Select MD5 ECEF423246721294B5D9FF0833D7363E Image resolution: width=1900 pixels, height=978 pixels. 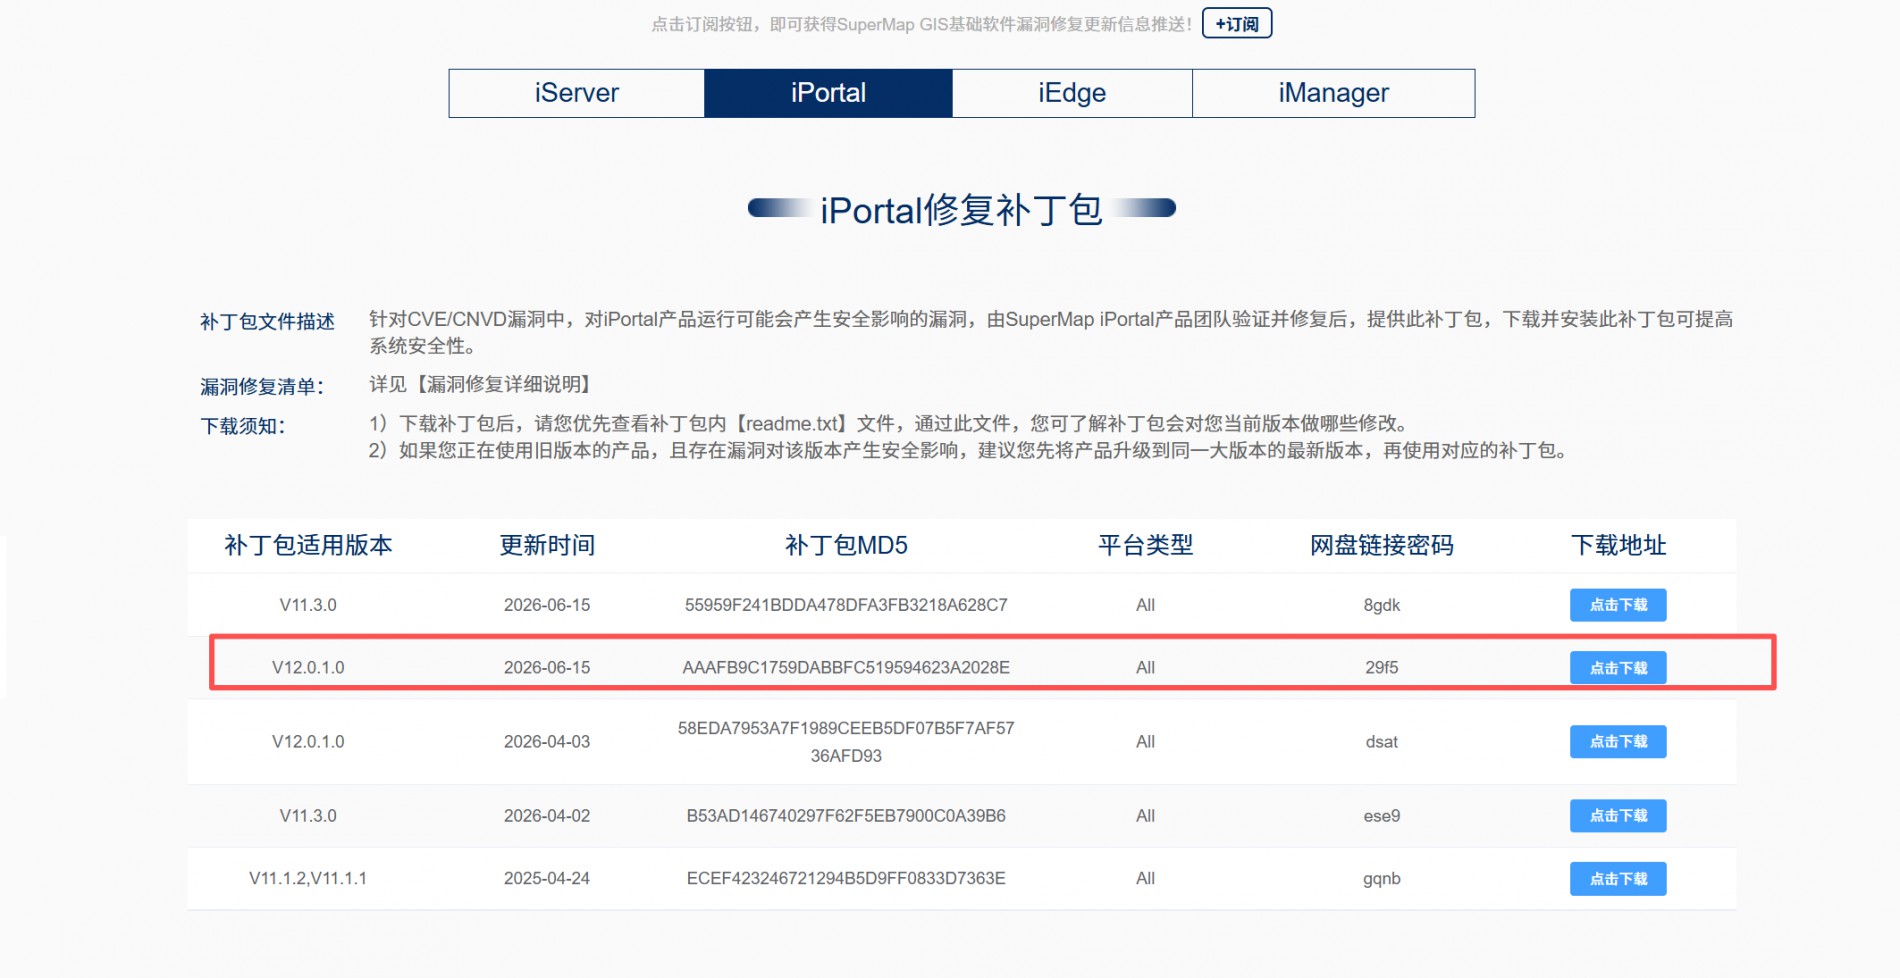pyautogui.click(x=846, y=879)
